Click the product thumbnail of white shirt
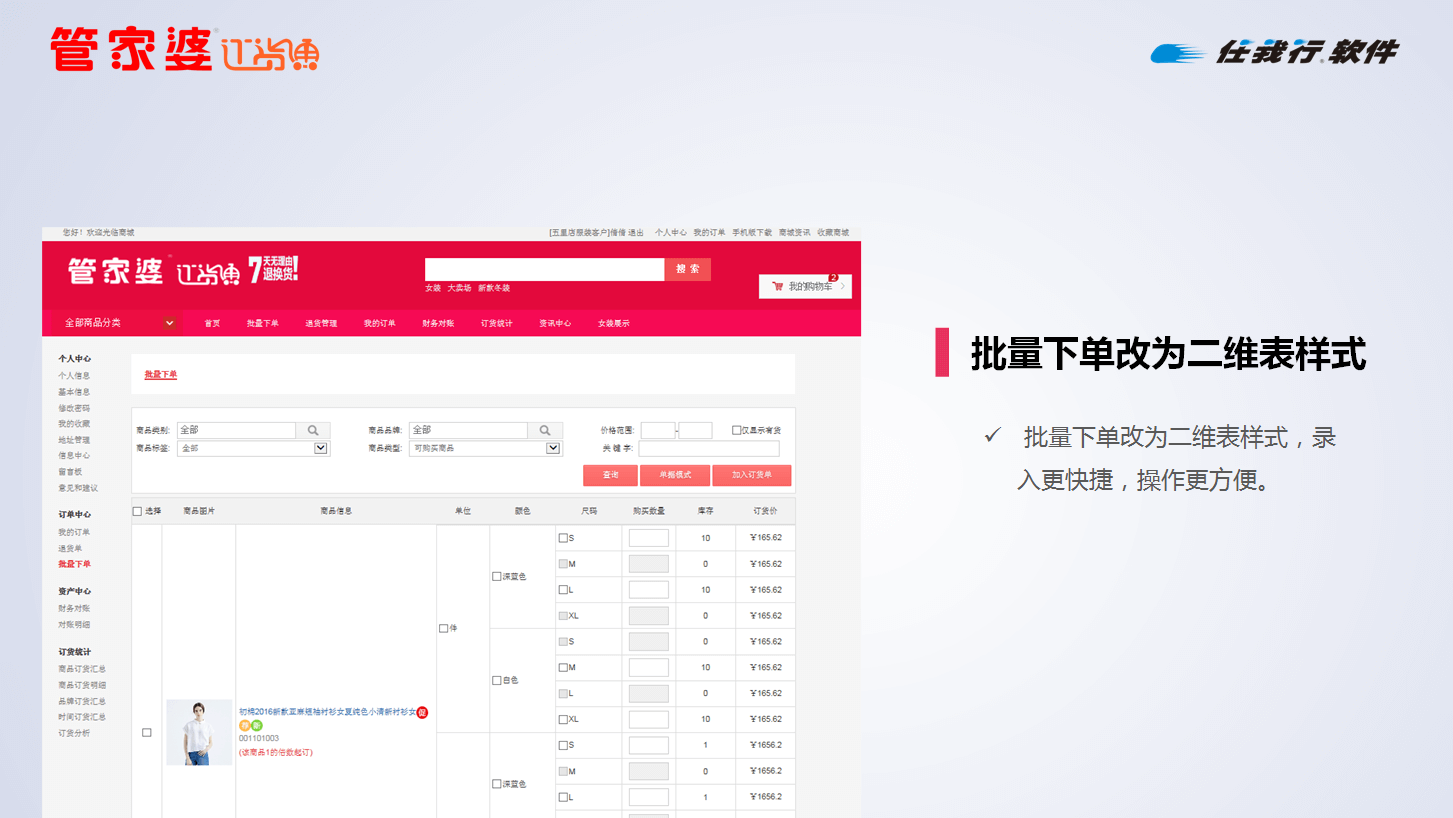 (199, 732)
